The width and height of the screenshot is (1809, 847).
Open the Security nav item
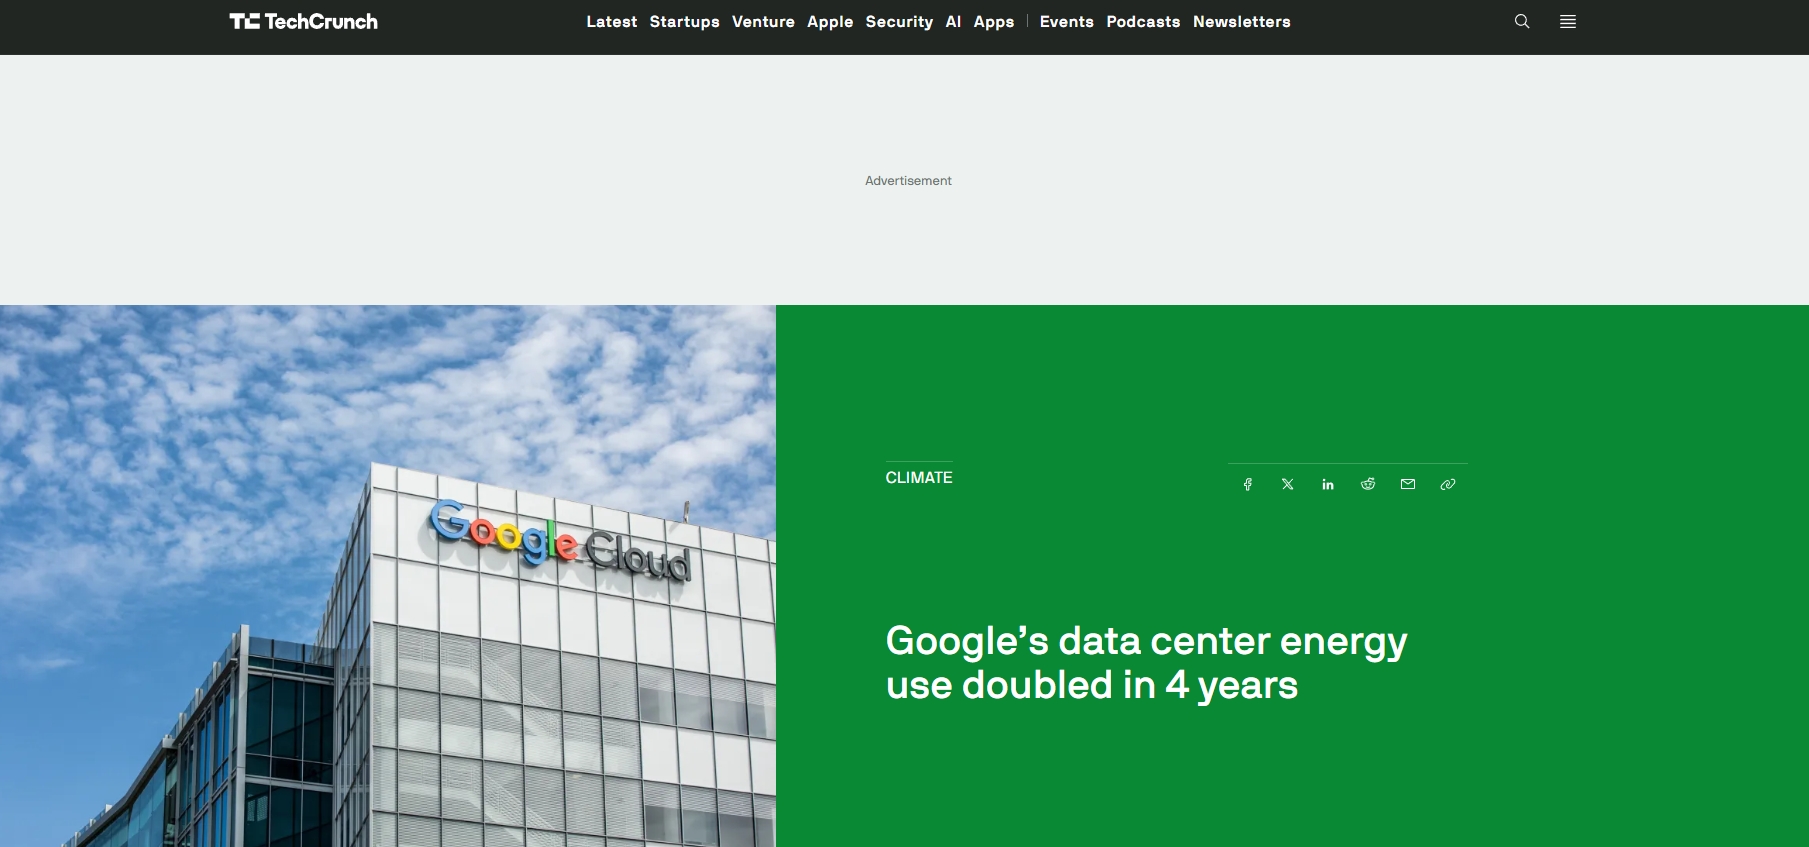point(899,21)
